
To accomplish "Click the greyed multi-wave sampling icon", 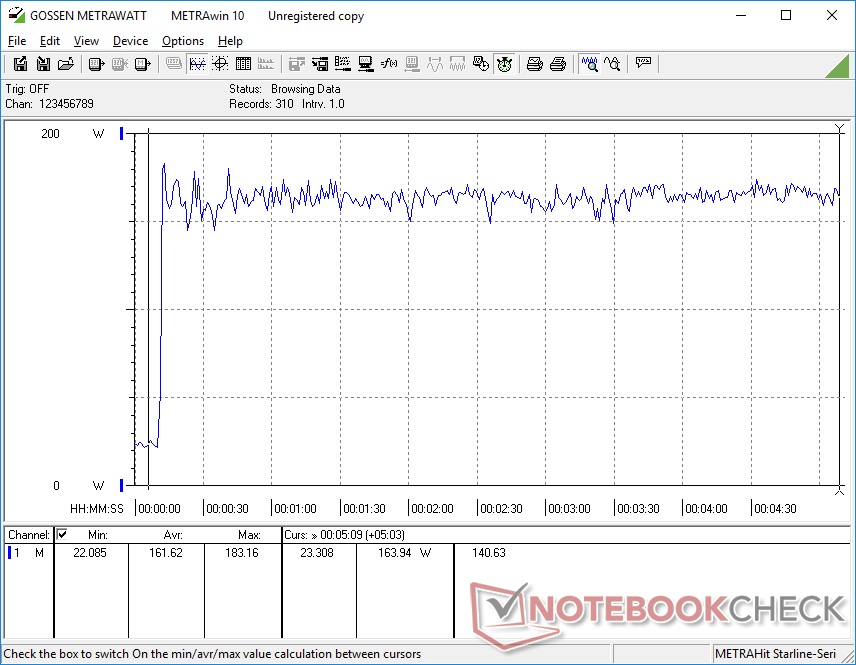I will coord(457,64).
